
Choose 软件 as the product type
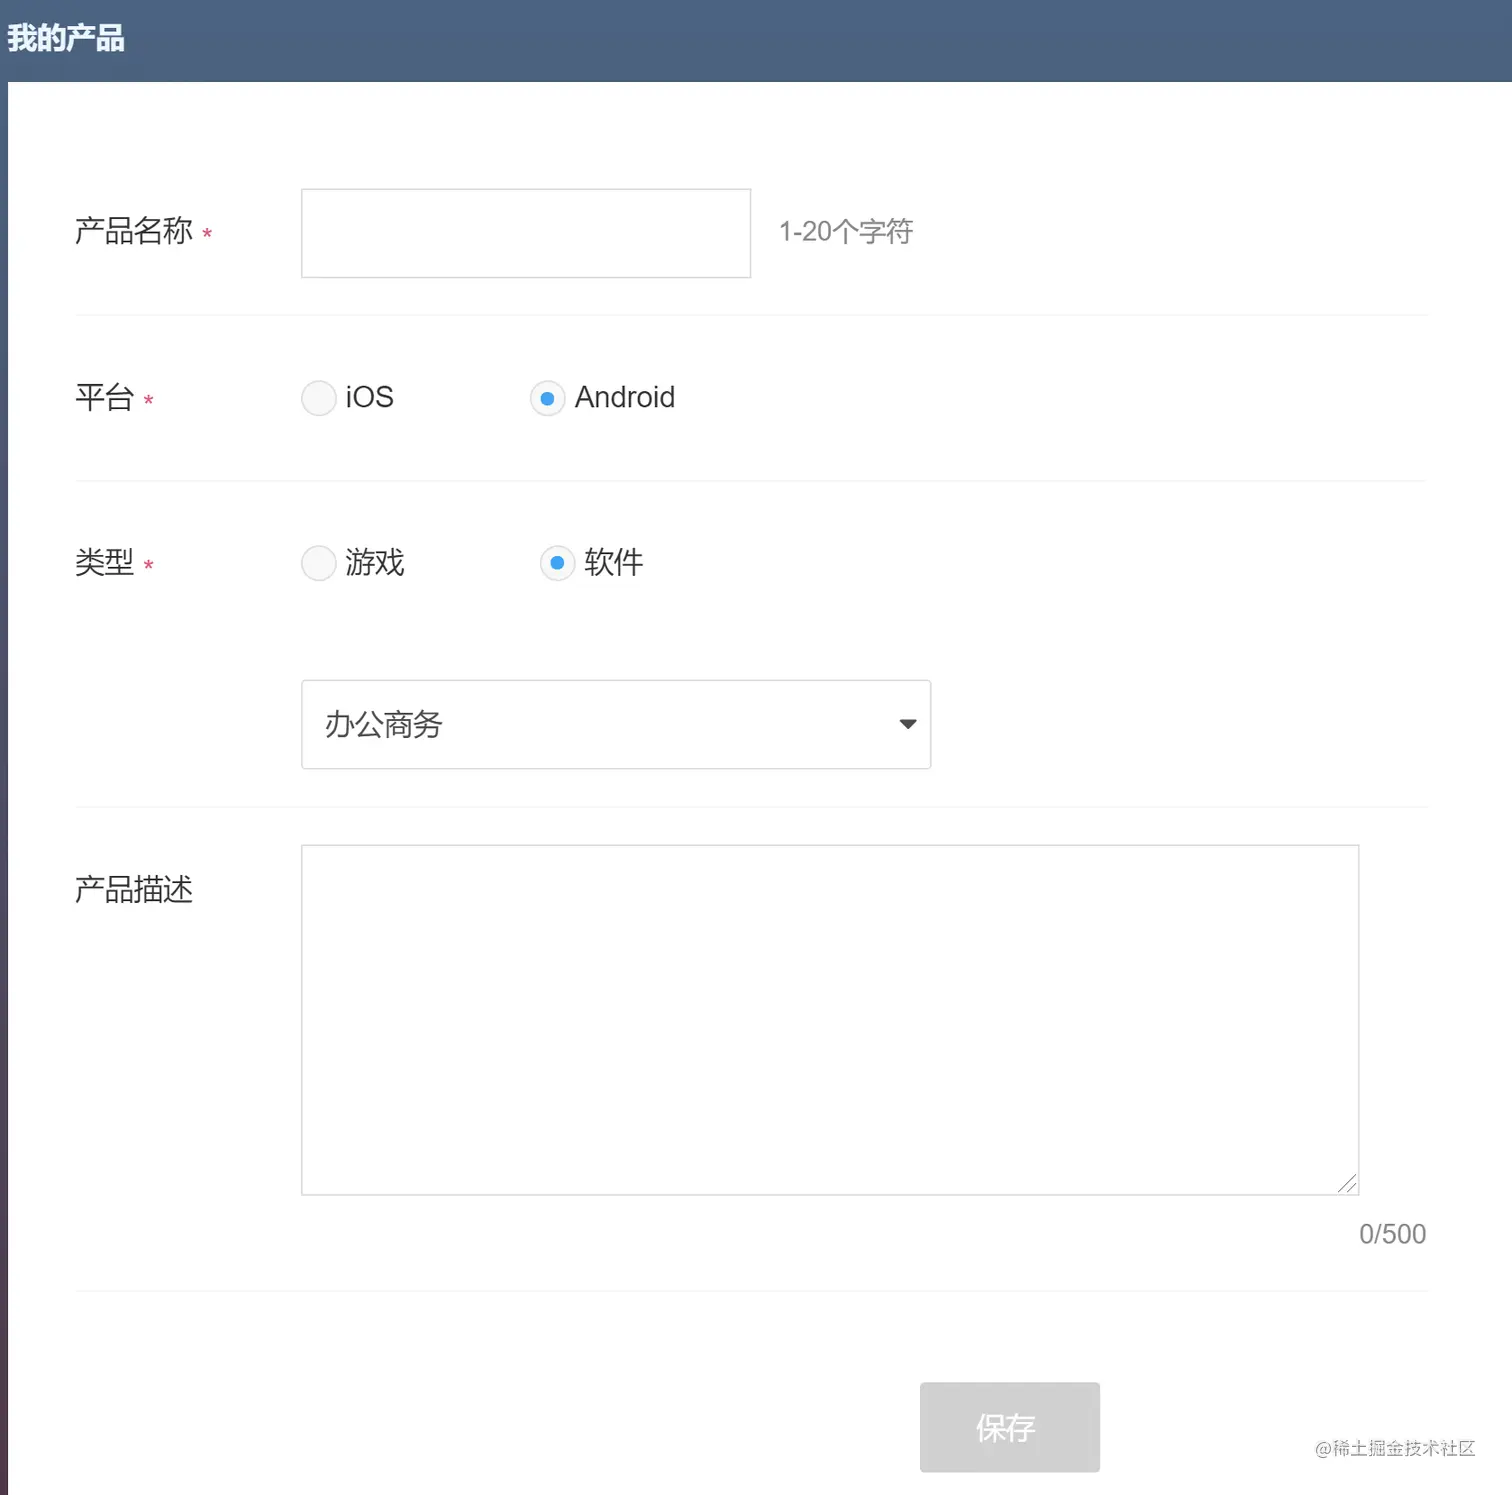(557, 563)
